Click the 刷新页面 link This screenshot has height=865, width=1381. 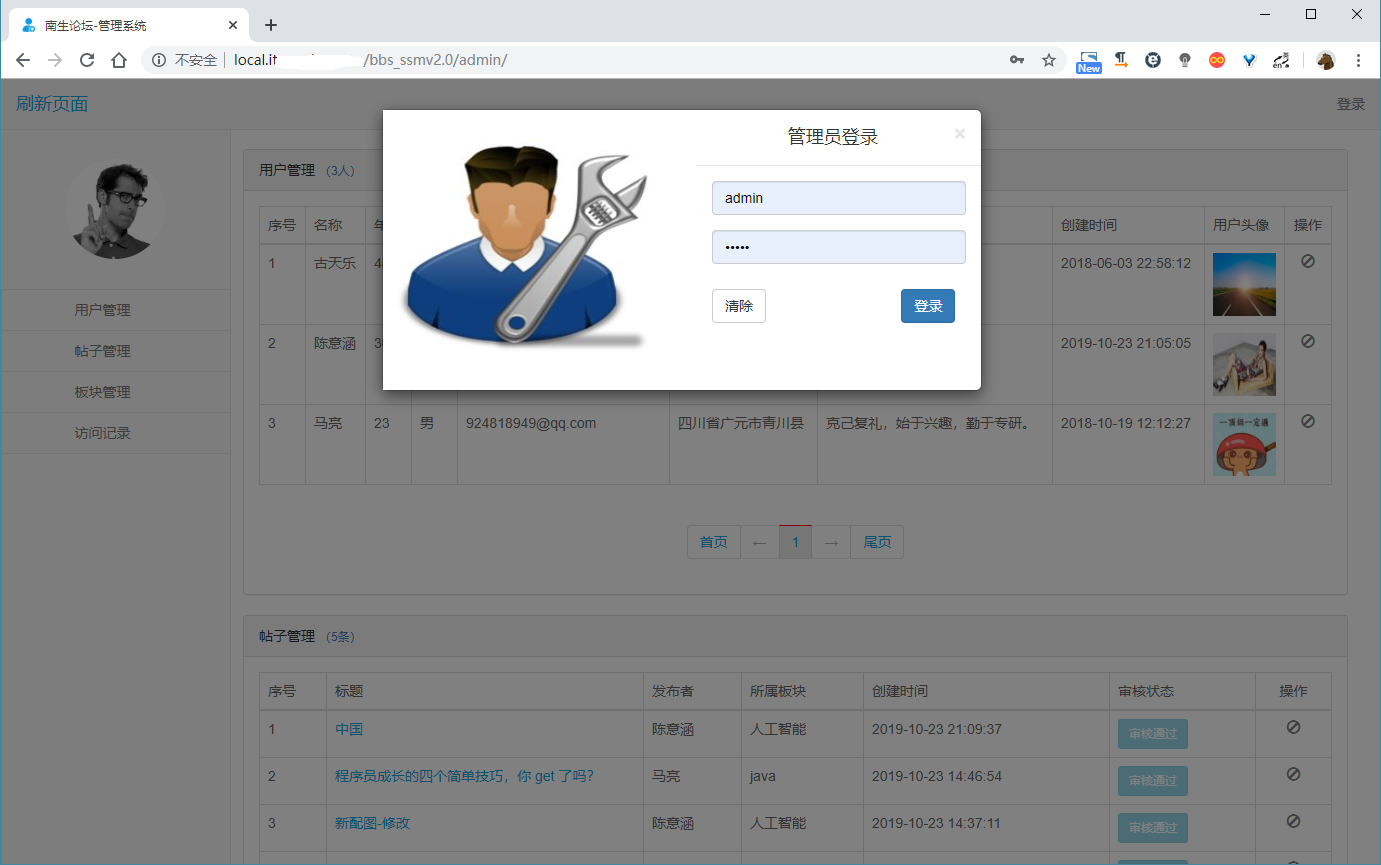click(52, 104)
